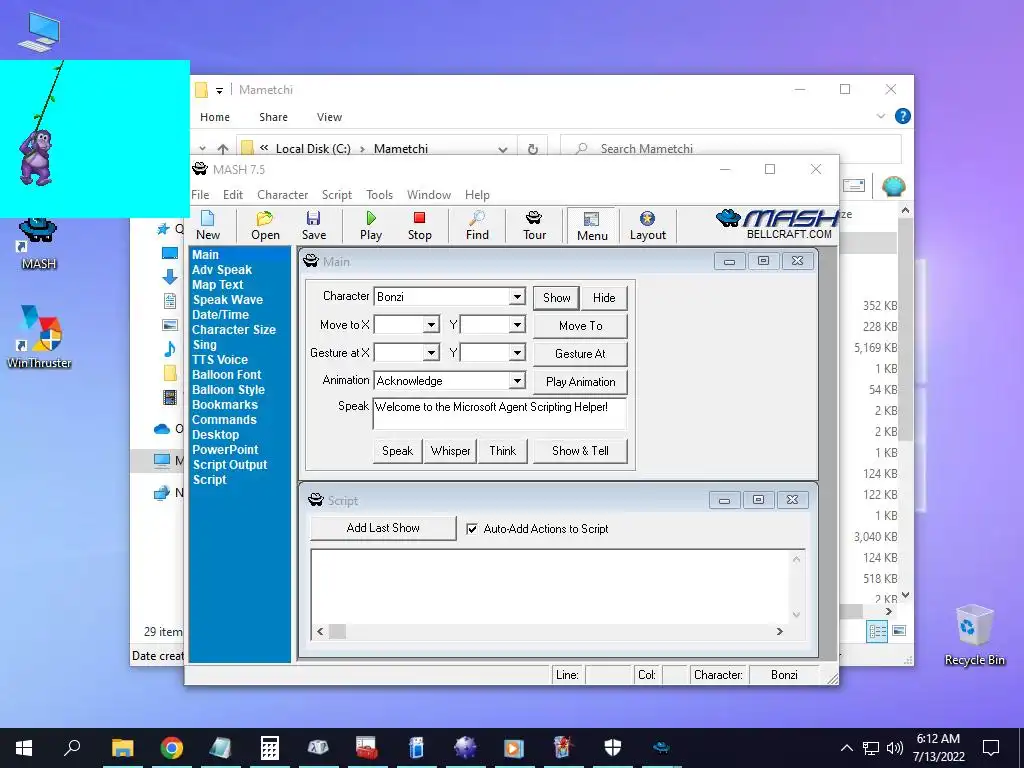Open the Window menu
This screenshot has height=768, width=1024.
coord(428,195)
